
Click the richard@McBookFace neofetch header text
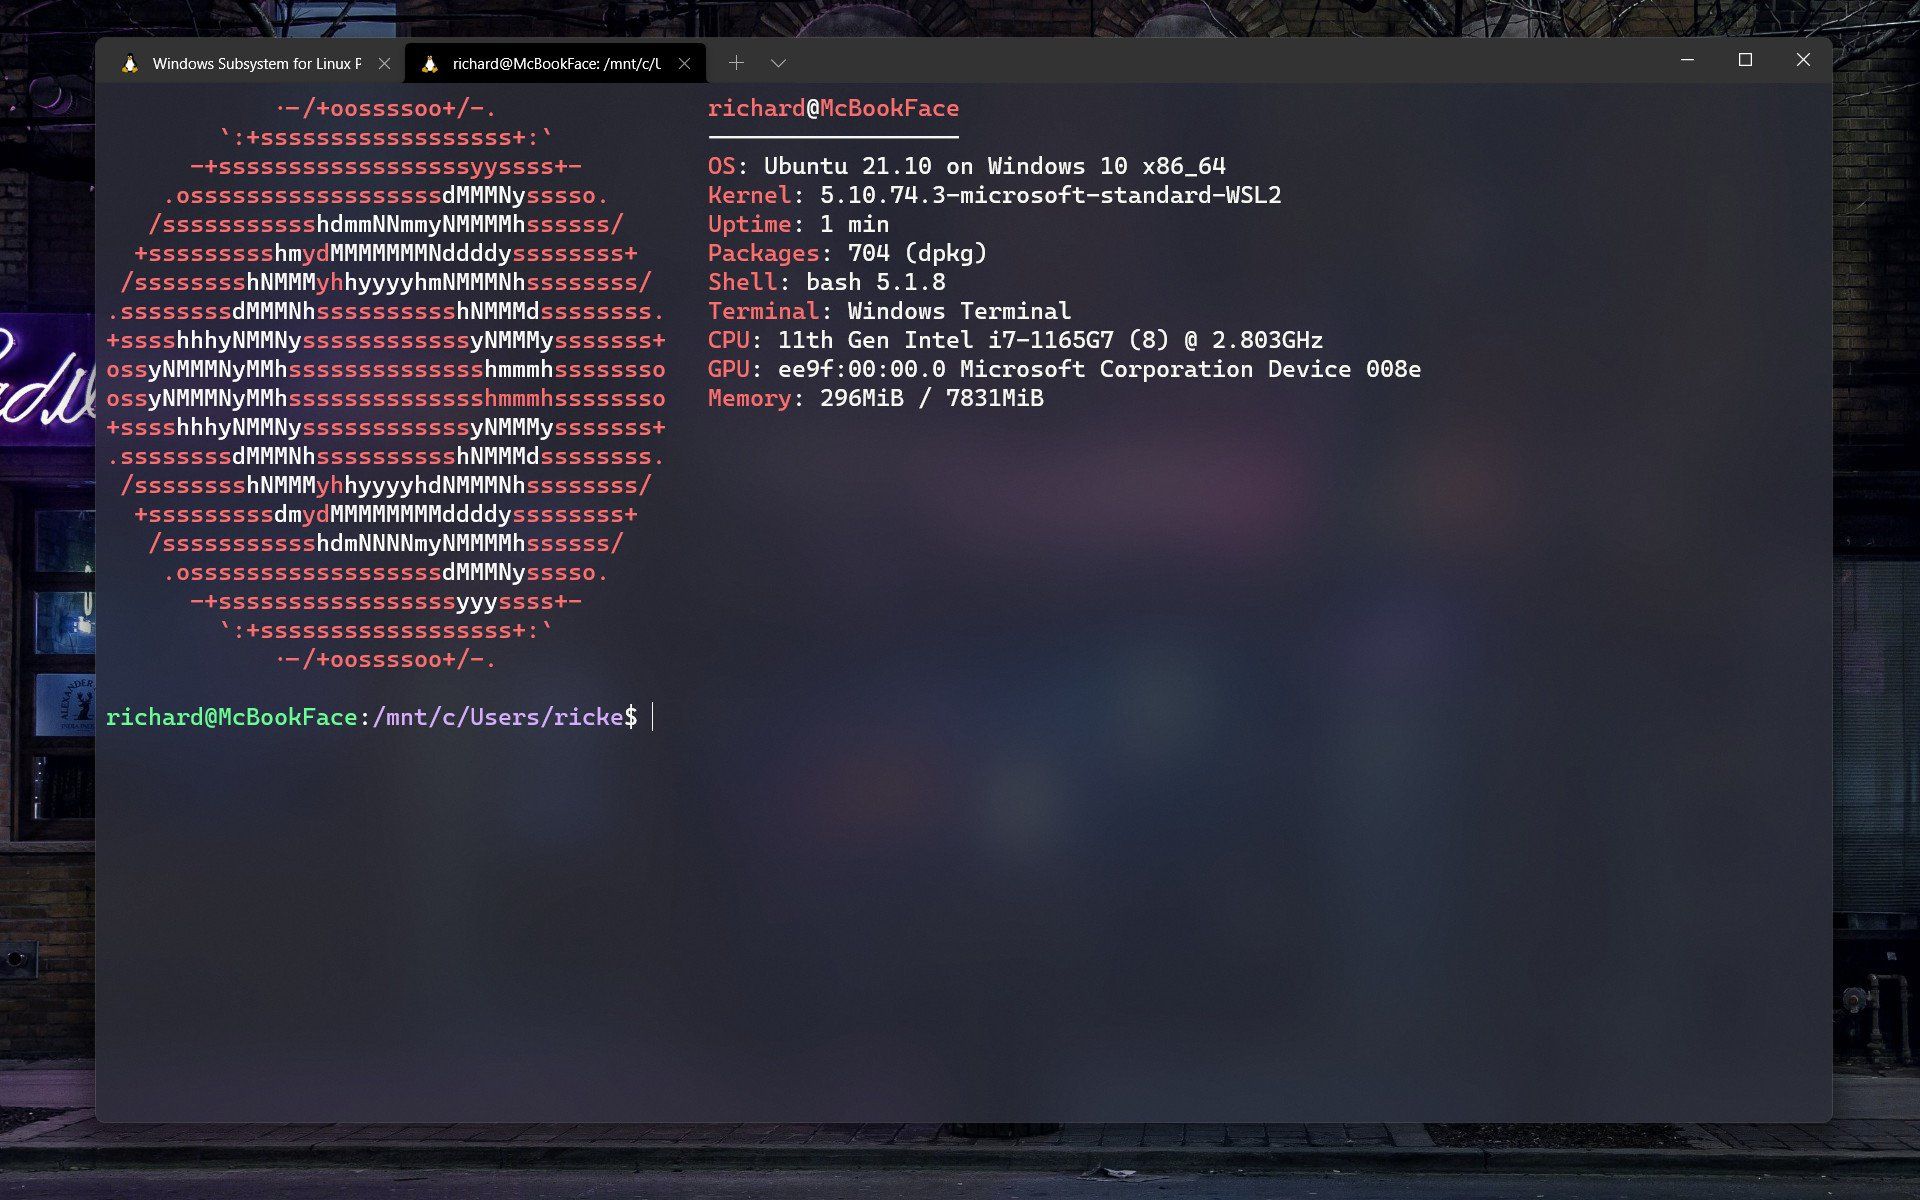(x=833, y=108)
